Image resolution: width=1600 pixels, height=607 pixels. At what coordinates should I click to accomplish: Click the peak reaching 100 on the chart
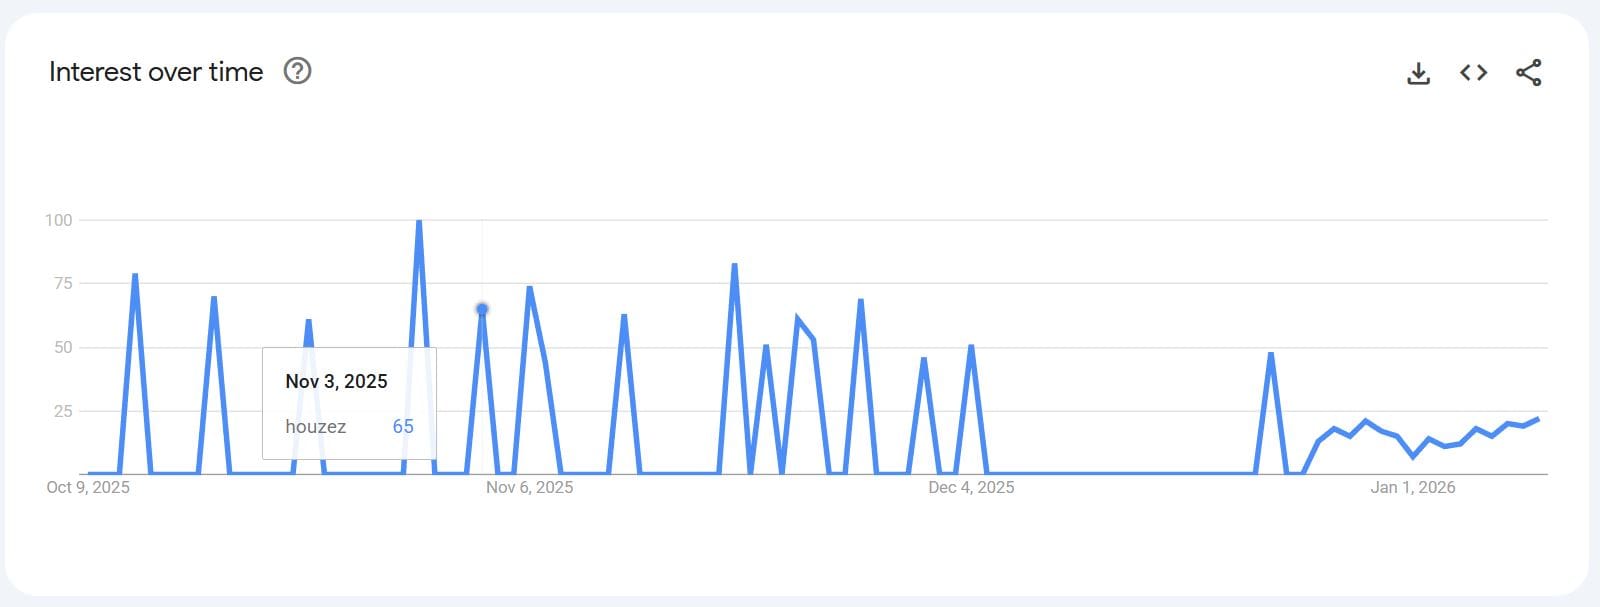coord(419,220)
